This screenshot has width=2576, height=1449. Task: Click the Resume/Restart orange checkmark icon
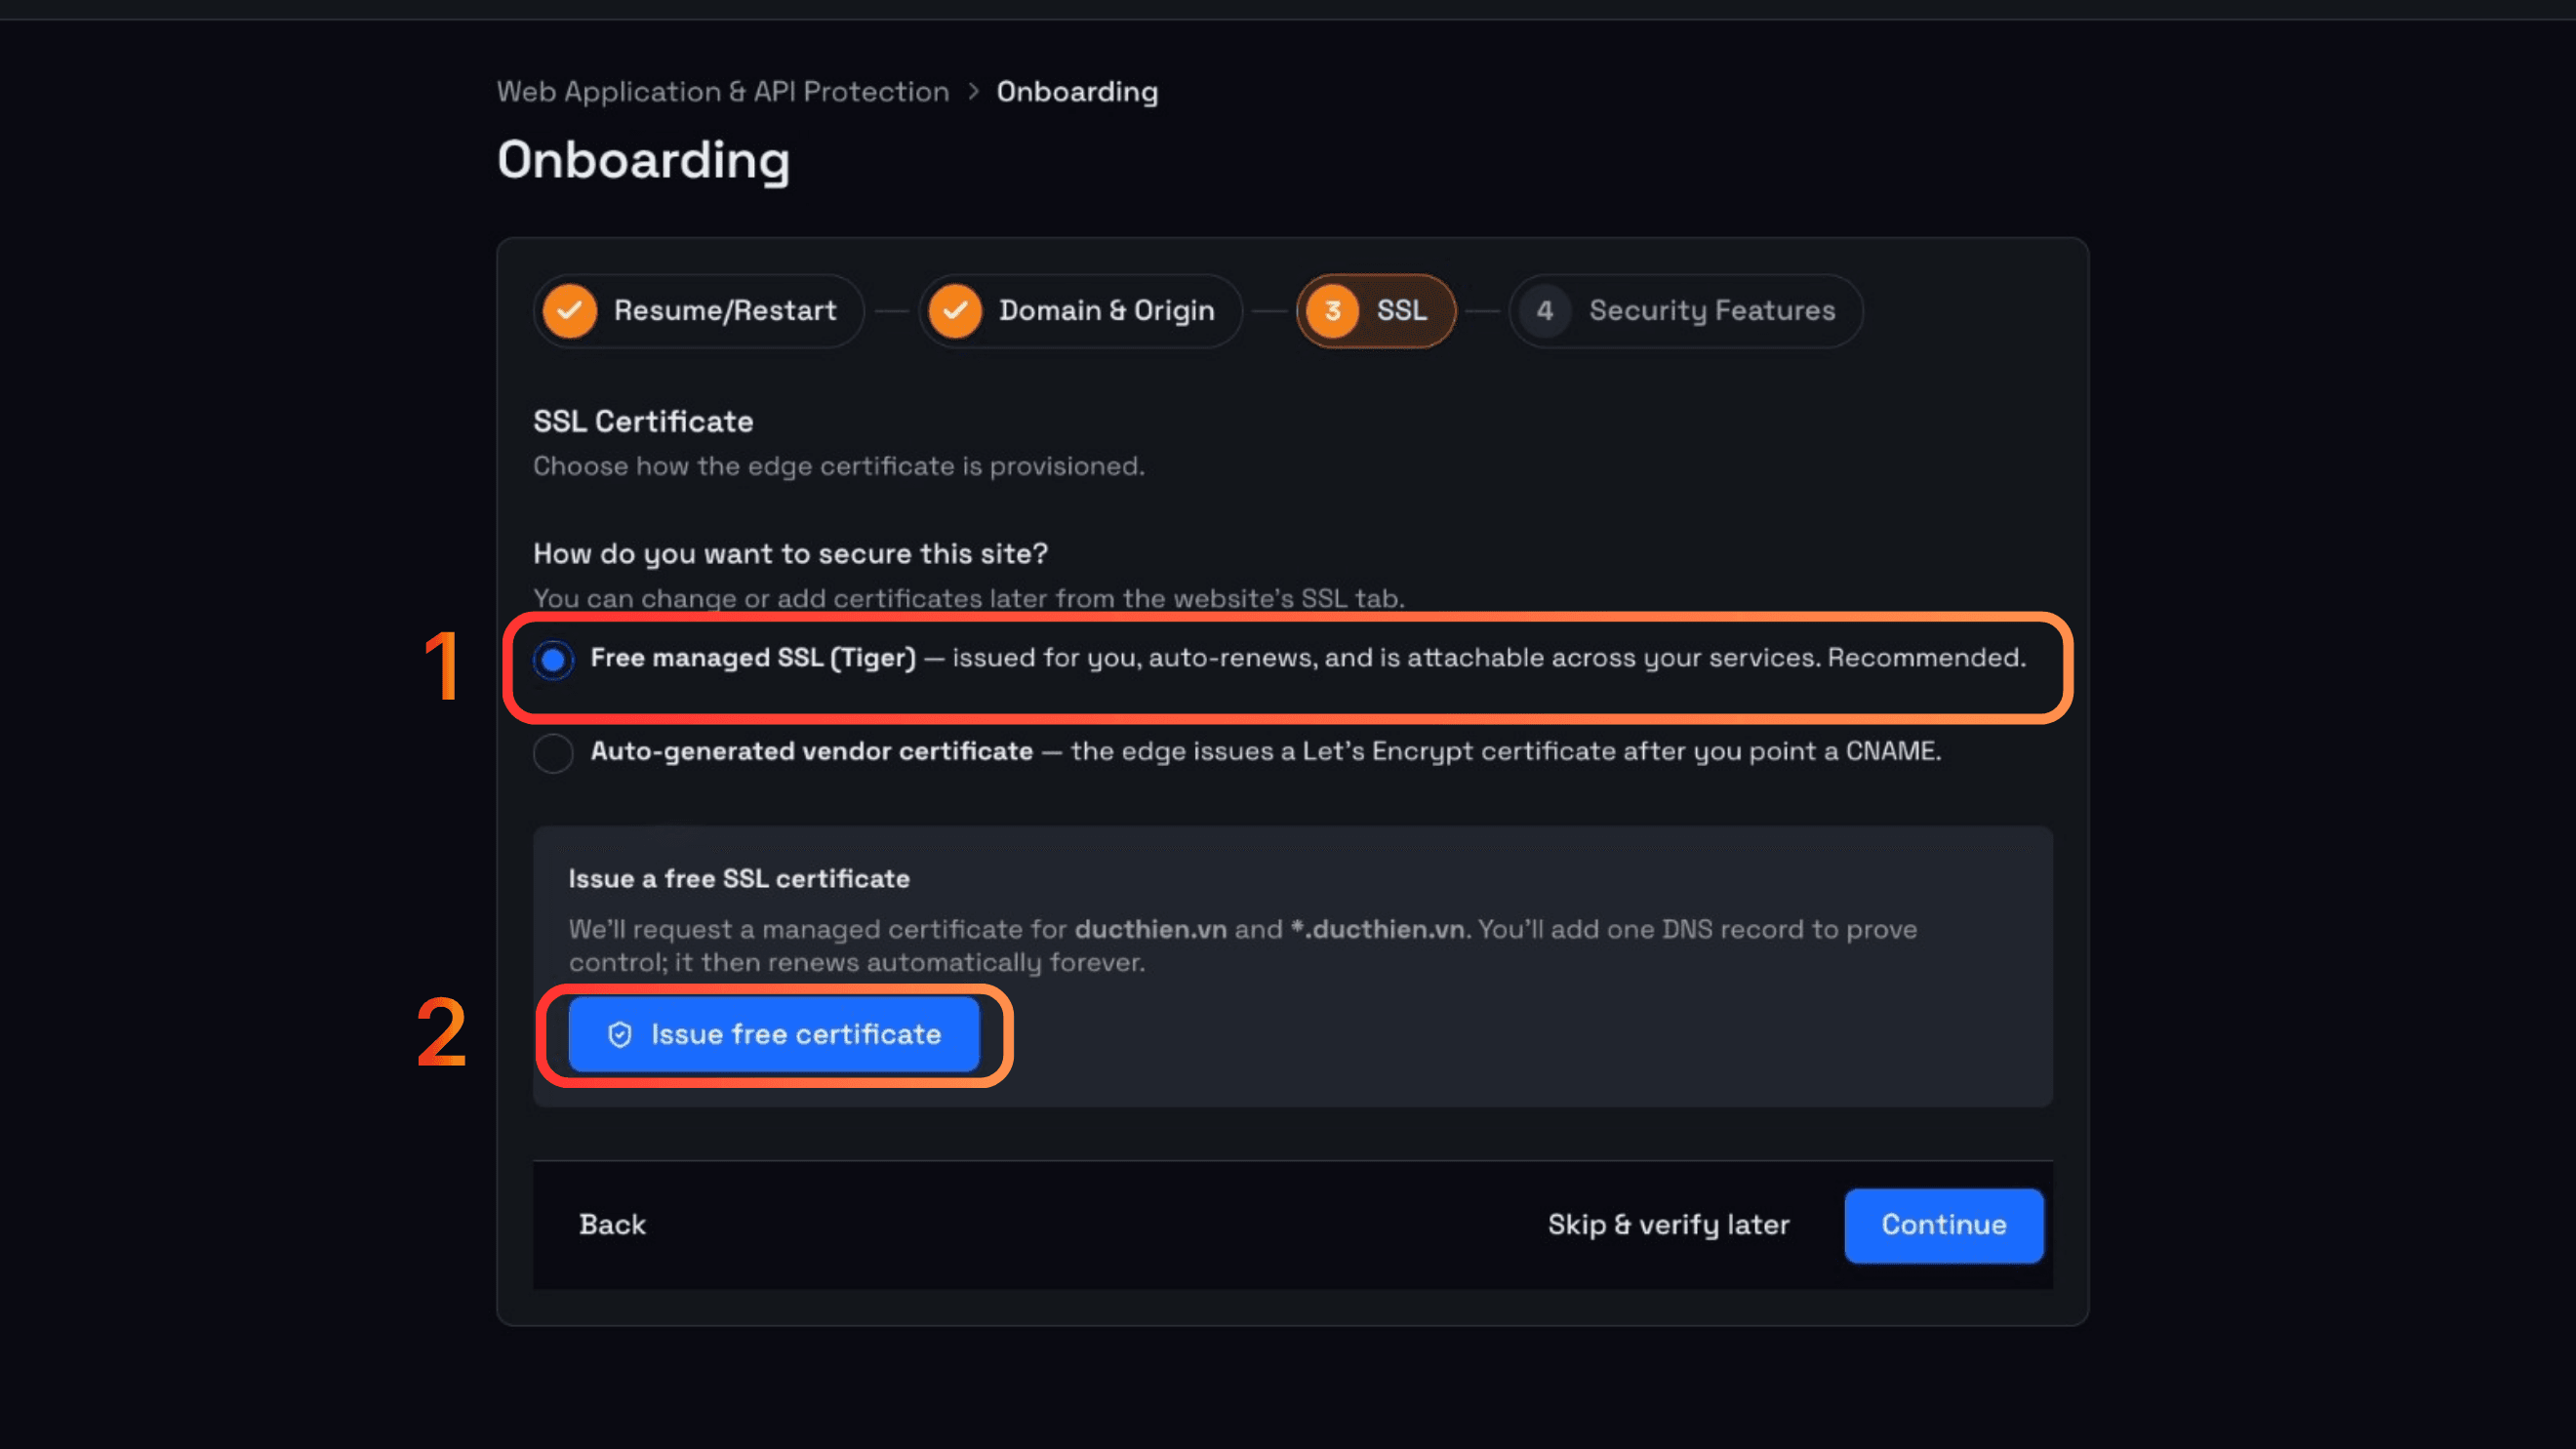point(570,311)
